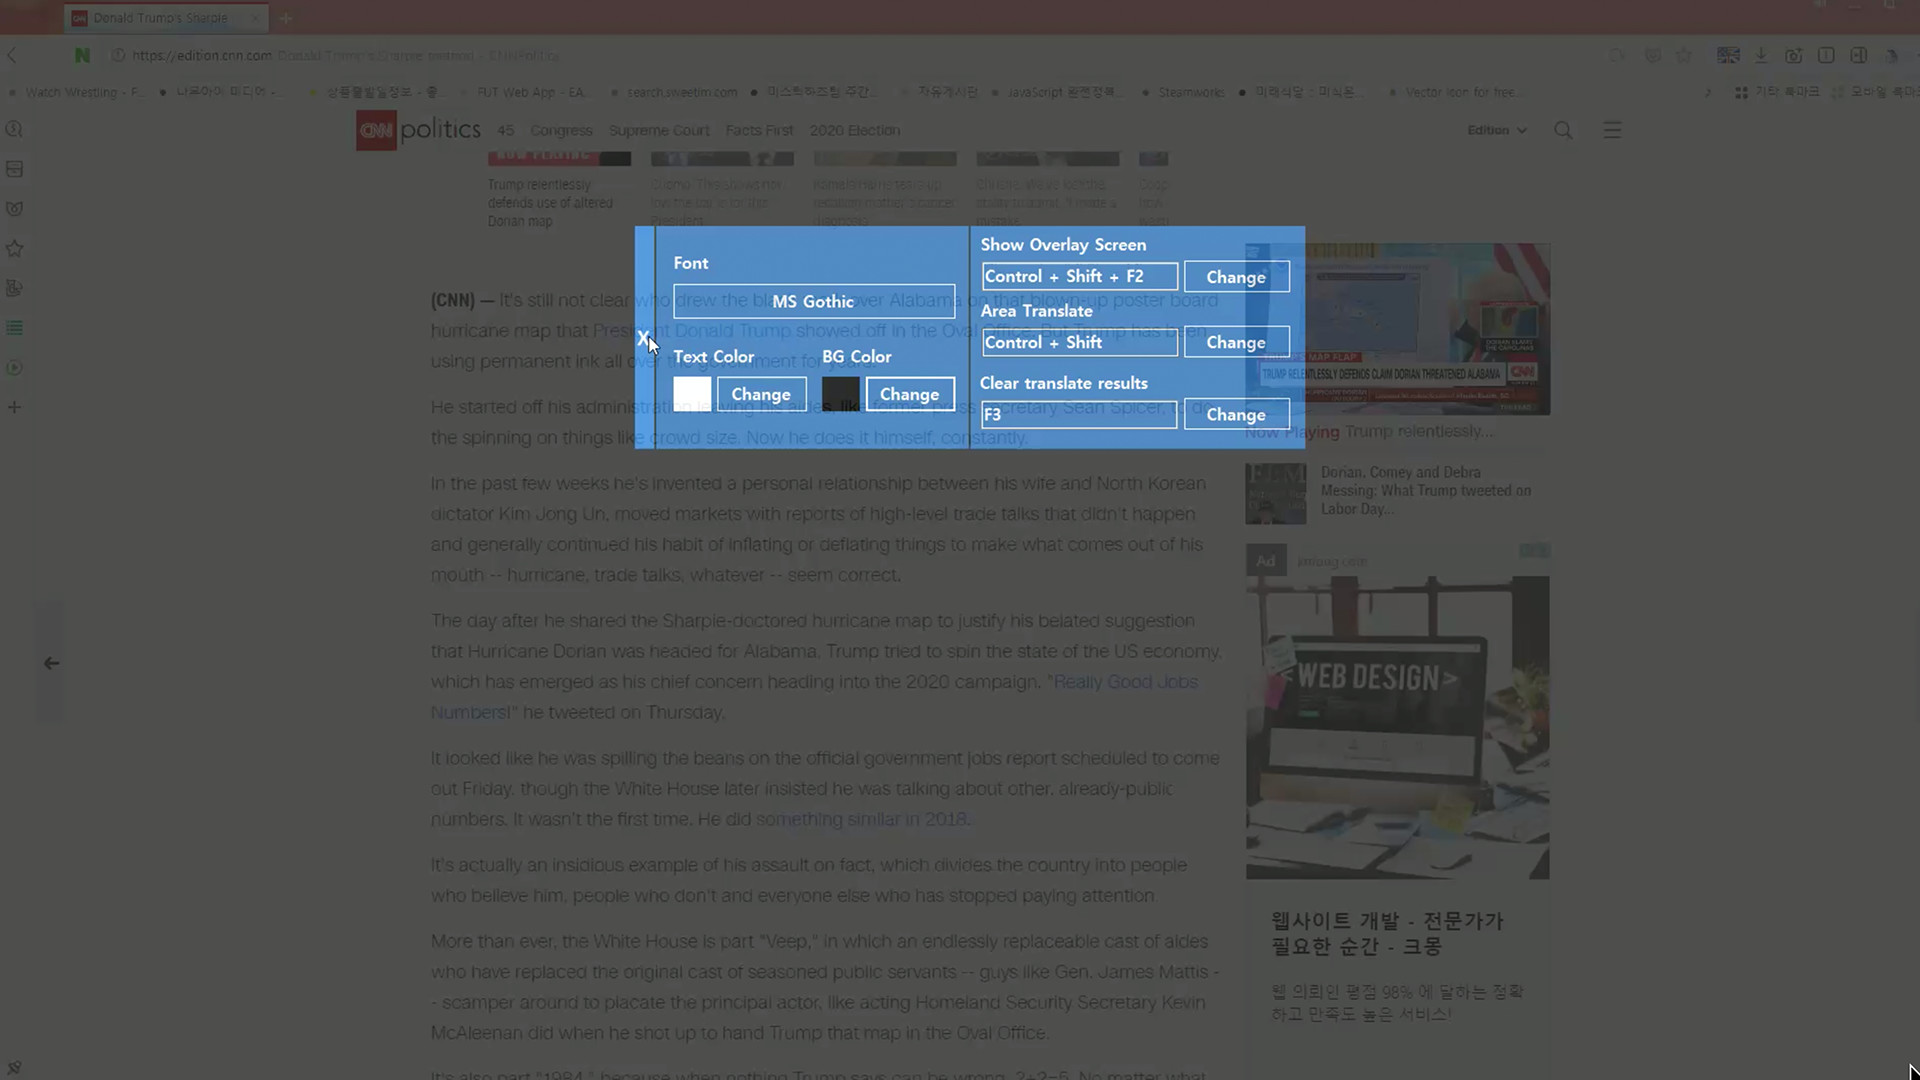Expand hidden bookmarks chevron
Viewport: 1920px width, 1080px height.
(1708, 92)
